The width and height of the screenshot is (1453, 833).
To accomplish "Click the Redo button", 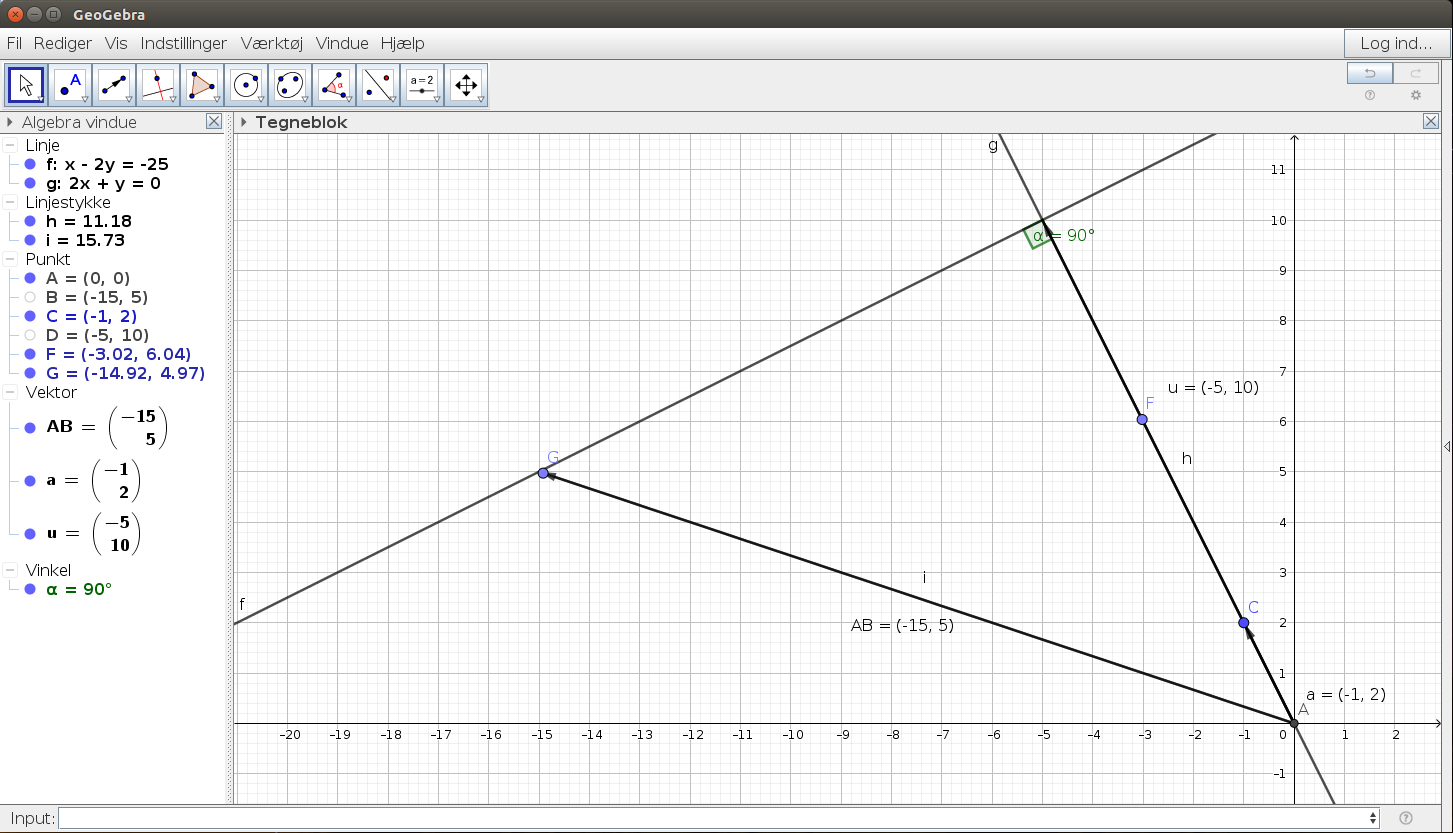I will click(x=1415, y=73).
